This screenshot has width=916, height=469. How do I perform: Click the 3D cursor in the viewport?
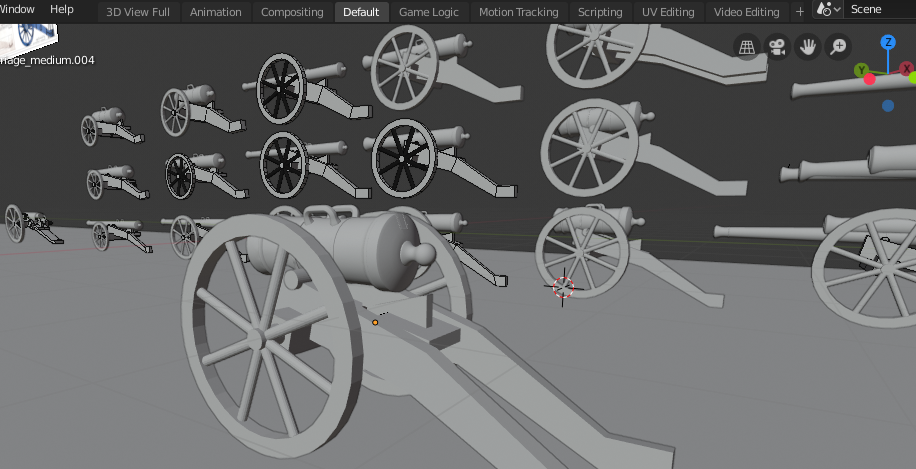click(x=563, y=288)
